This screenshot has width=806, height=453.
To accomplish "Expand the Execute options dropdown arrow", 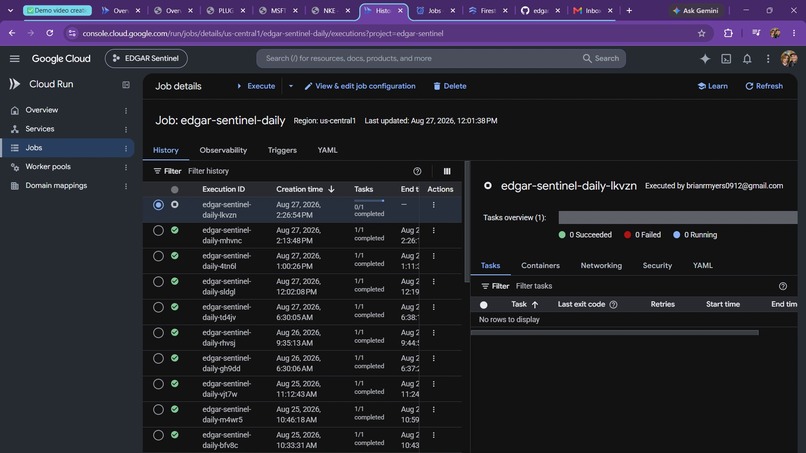I will (x=290, y=86).
